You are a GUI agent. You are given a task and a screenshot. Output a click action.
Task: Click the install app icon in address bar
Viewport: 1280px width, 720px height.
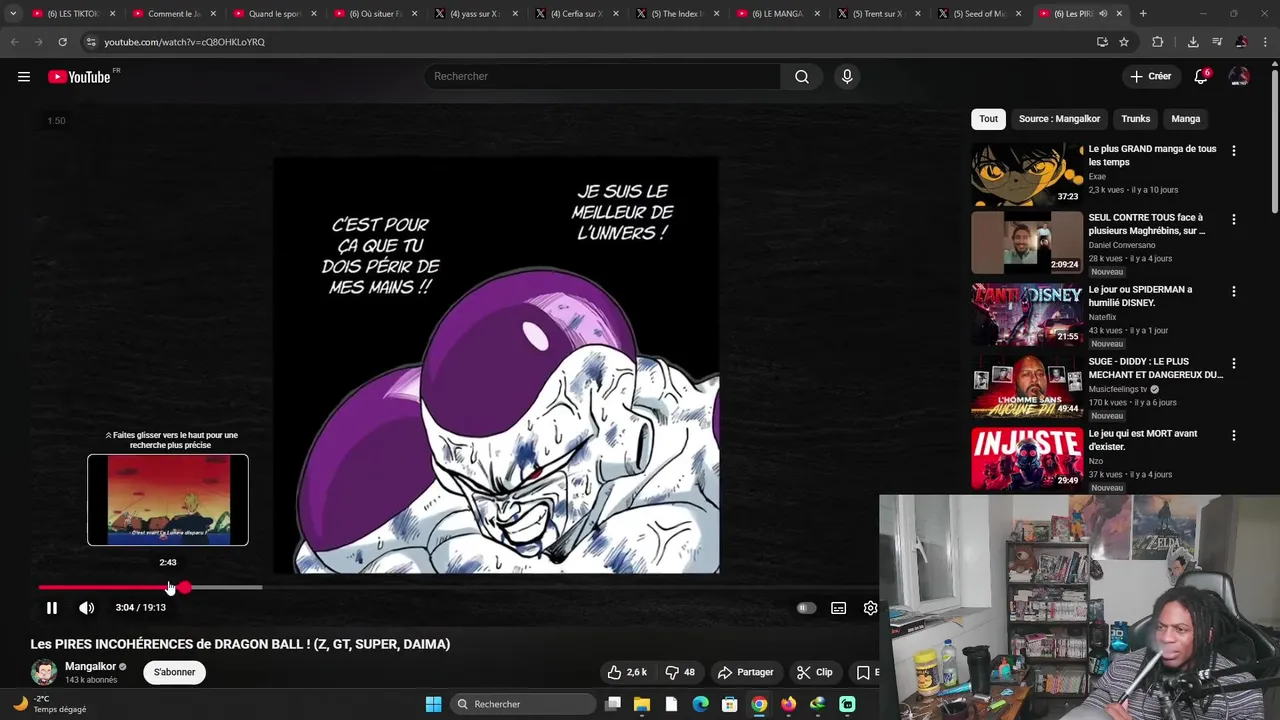[1102, 42]
